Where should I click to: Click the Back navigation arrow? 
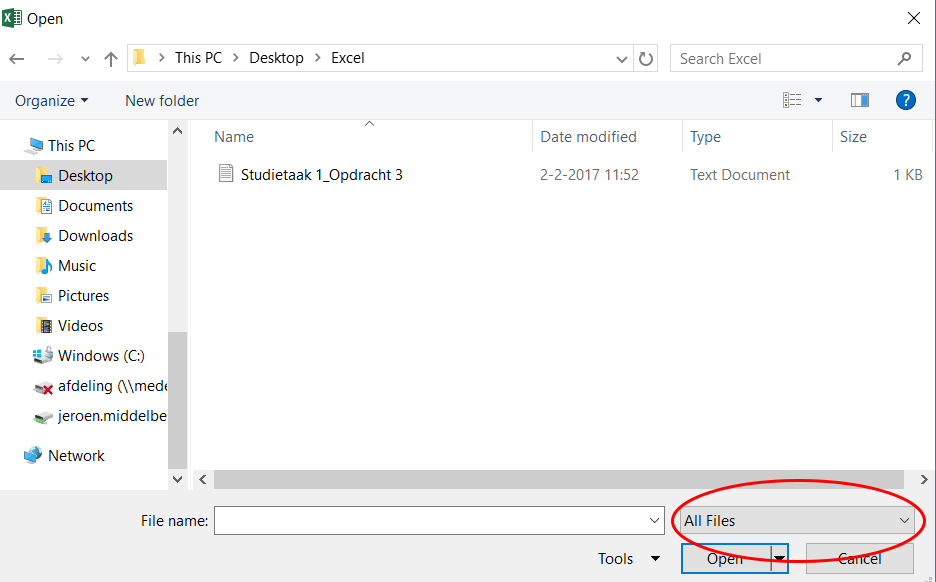17,58
